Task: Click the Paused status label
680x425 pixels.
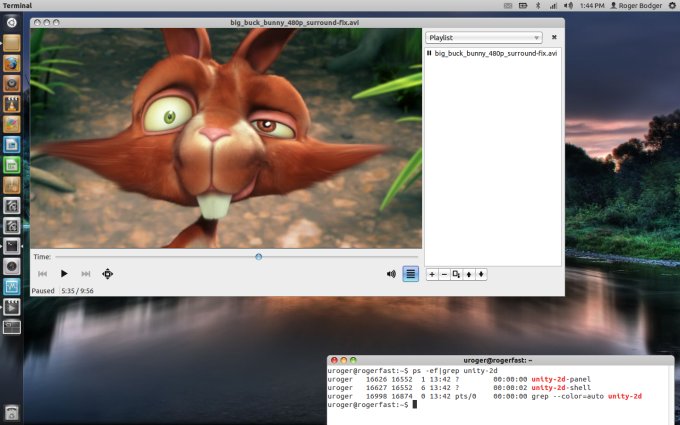Action: pyautogui.click(x=43, y=291)
